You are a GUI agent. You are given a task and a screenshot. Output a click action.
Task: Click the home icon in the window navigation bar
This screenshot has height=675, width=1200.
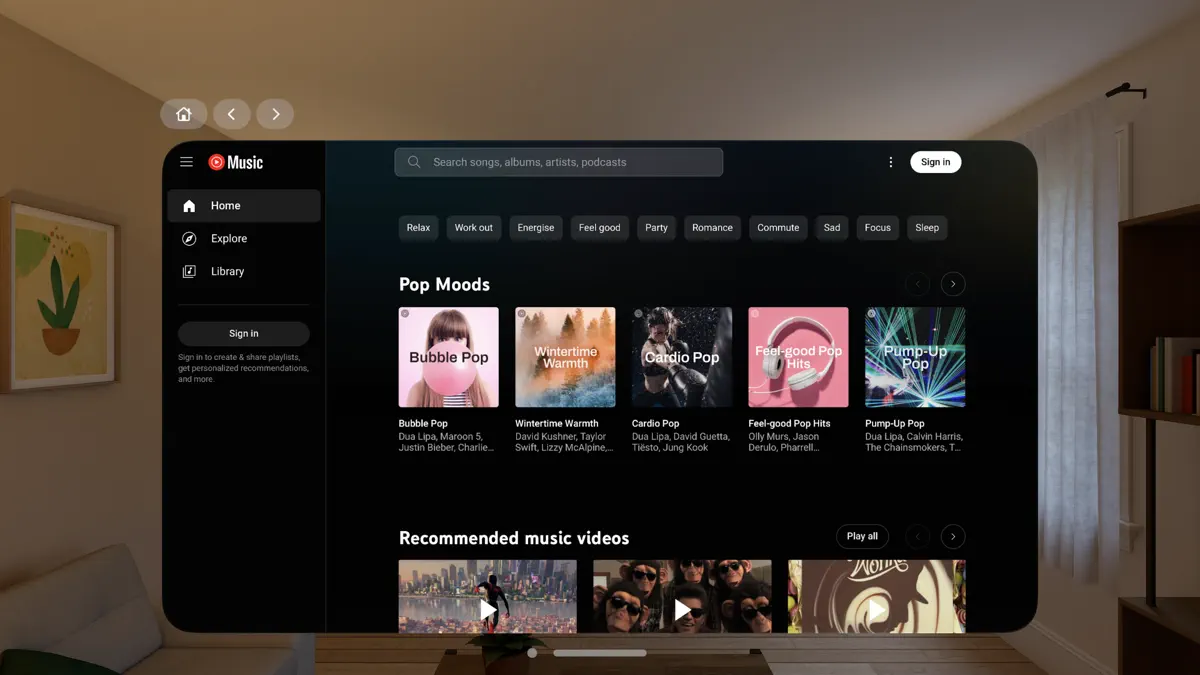tap(183, 113)
